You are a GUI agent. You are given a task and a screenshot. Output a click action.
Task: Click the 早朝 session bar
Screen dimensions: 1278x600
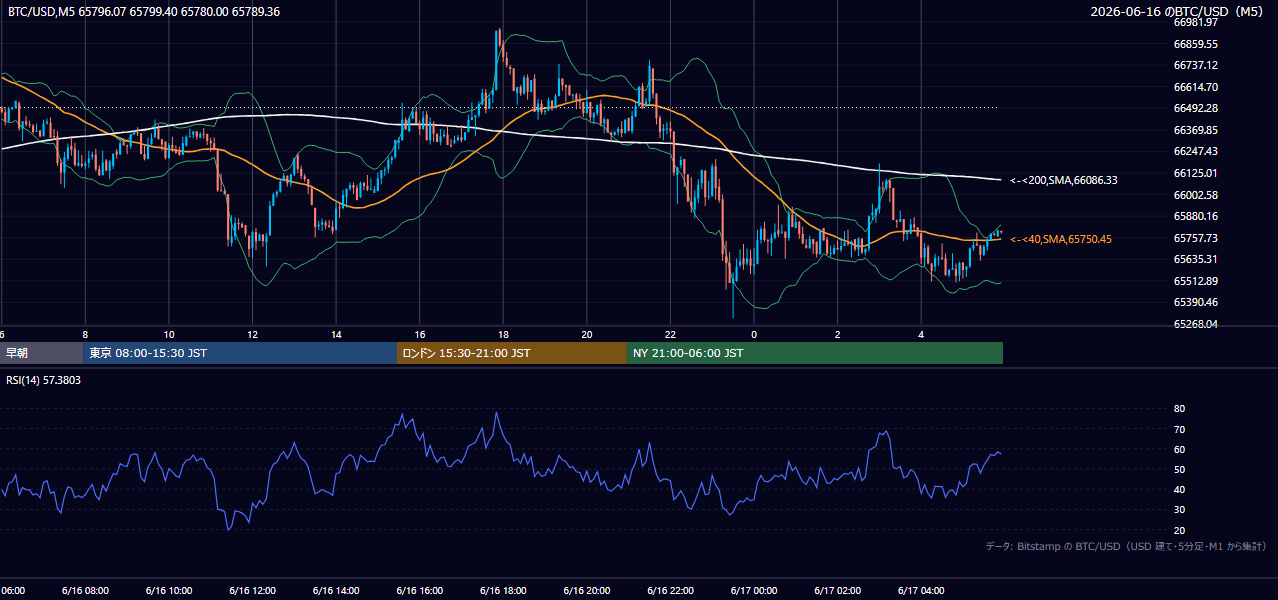pyautogui.click(x=41, y=353)
